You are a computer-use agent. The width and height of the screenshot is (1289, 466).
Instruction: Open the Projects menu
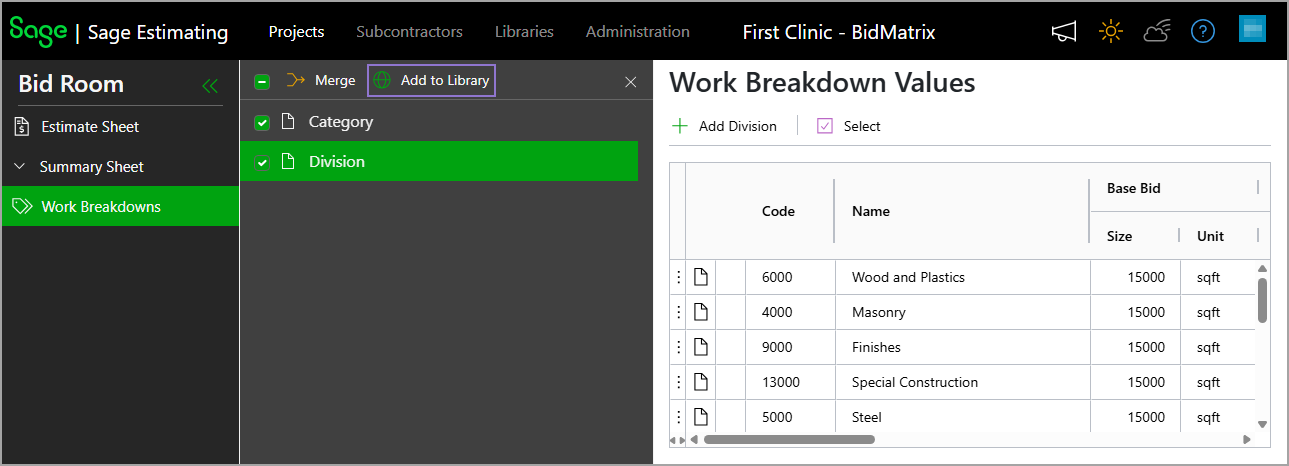click(297, 32)
